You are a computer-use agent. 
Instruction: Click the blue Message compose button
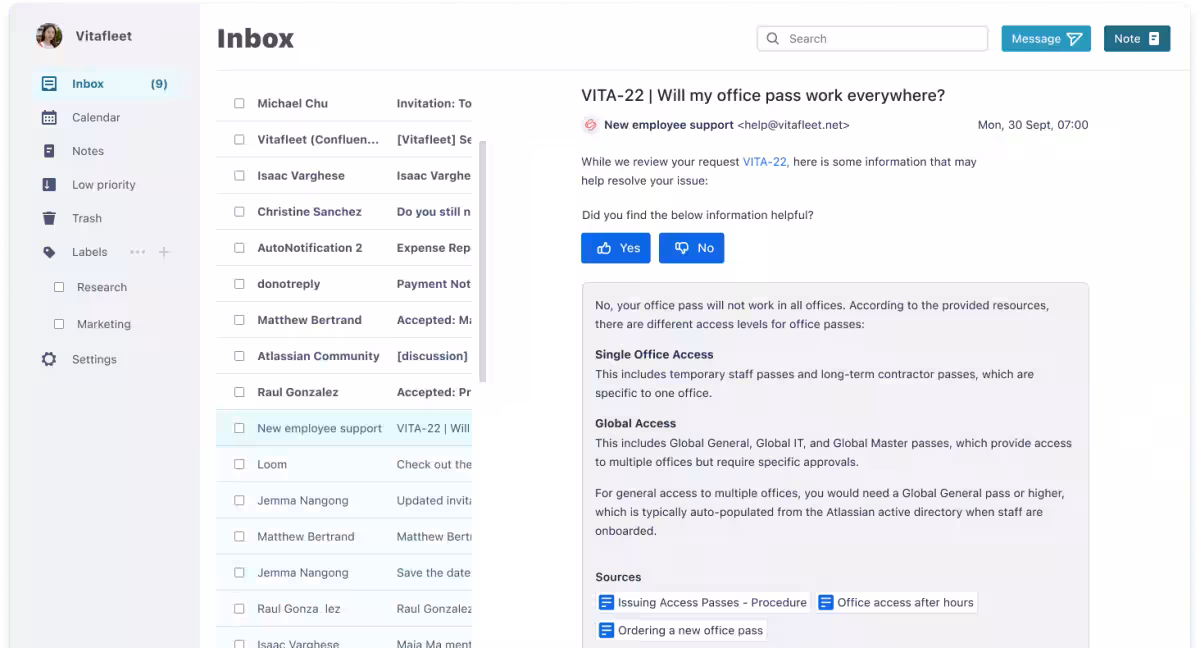click(x=1045, y=39)
